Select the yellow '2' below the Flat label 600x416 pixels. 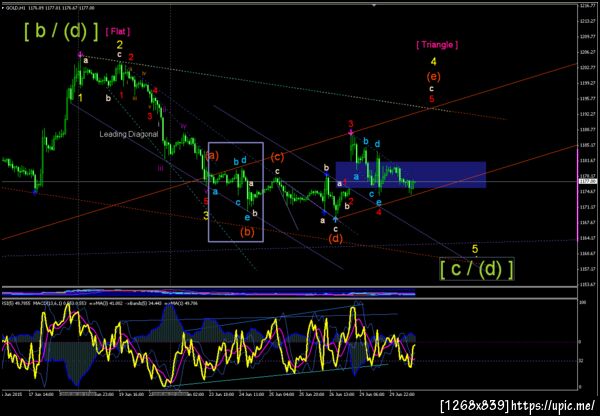119,45
